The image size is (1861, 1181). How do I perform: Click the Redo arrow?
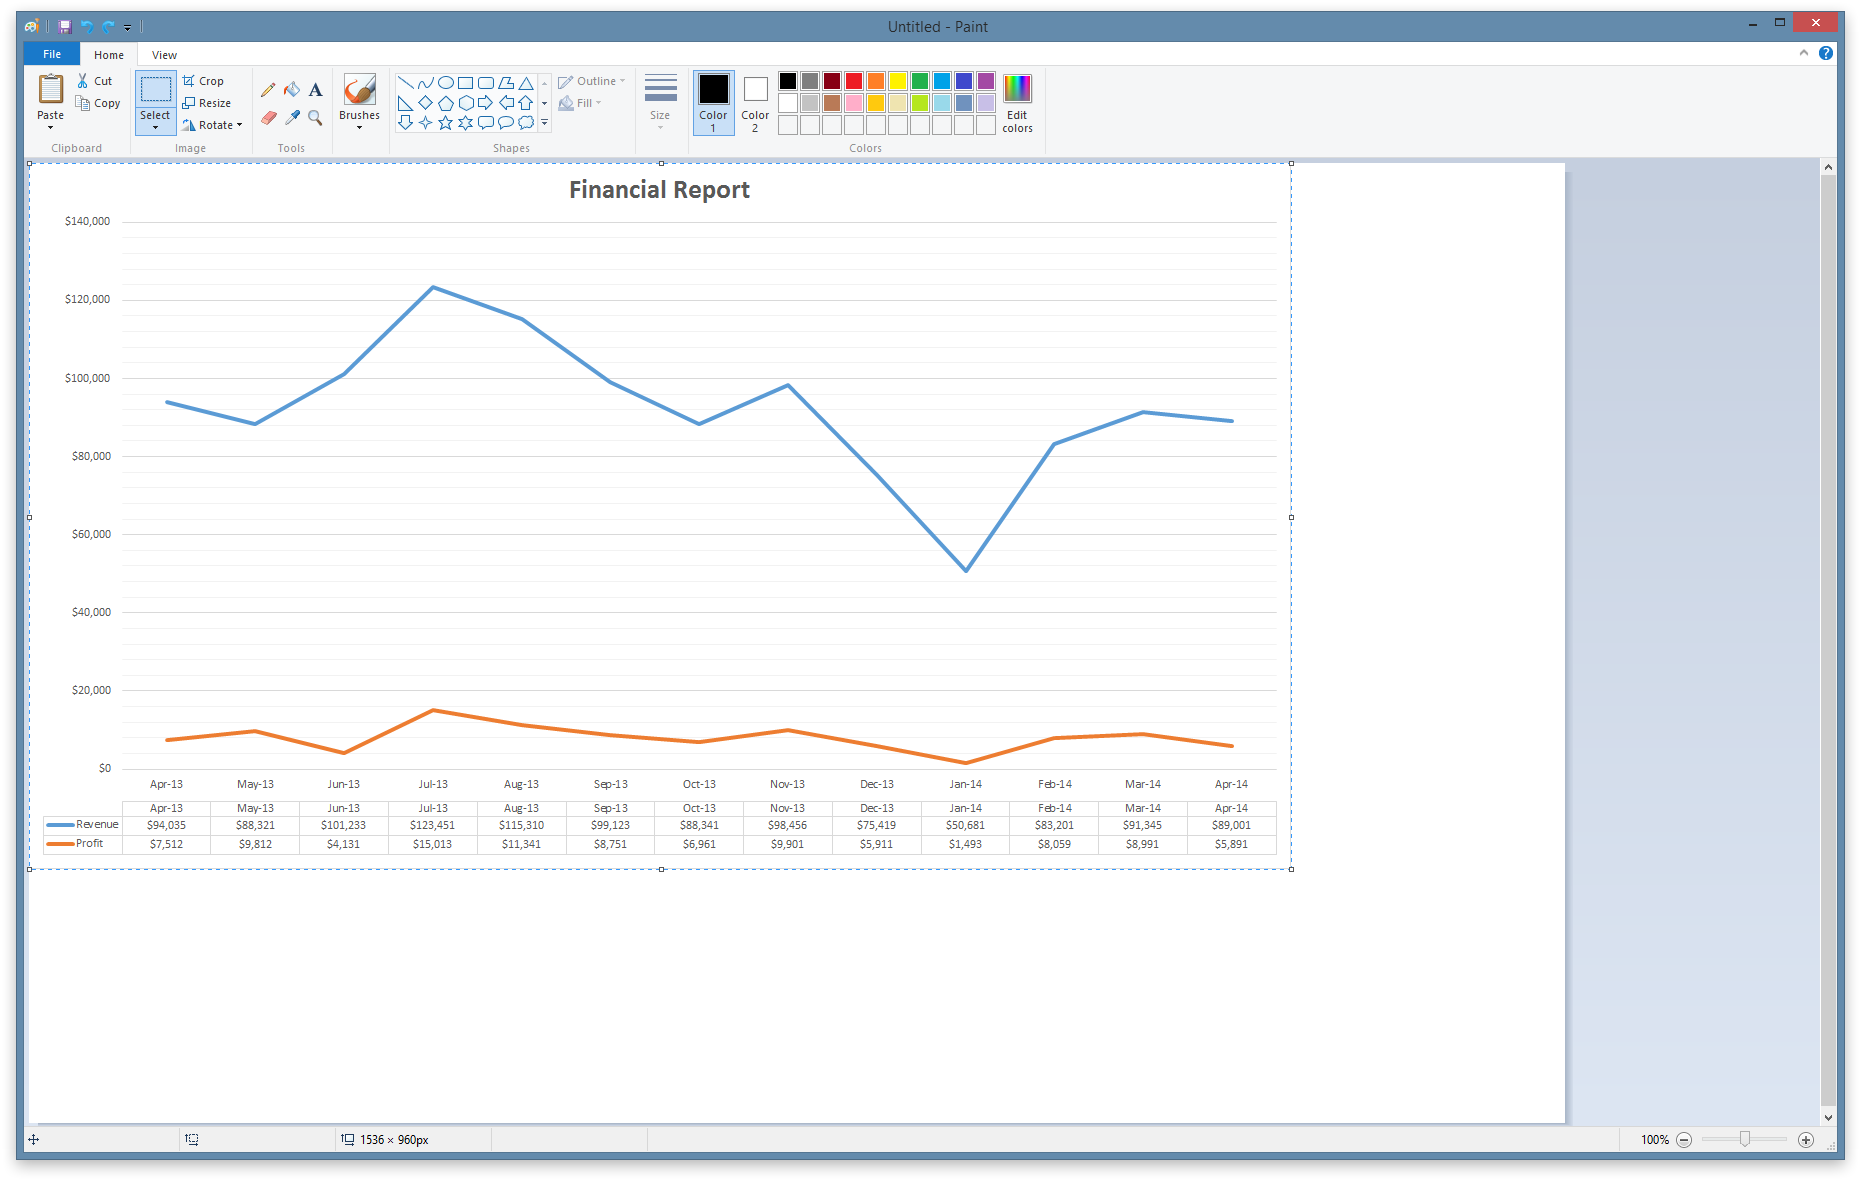109,27
